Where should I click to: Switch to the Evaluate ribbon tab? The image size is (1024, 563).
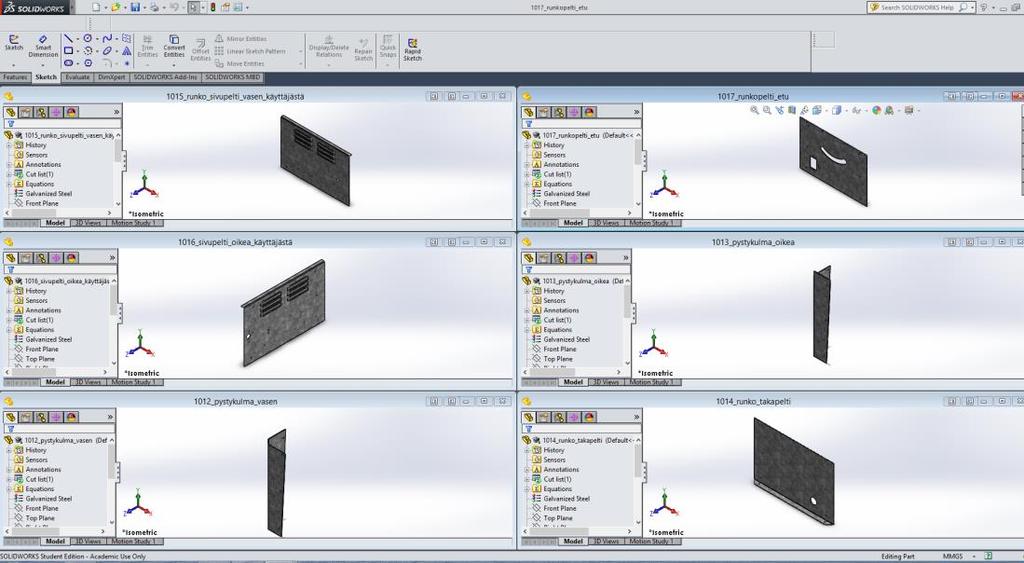coord(77,77)
